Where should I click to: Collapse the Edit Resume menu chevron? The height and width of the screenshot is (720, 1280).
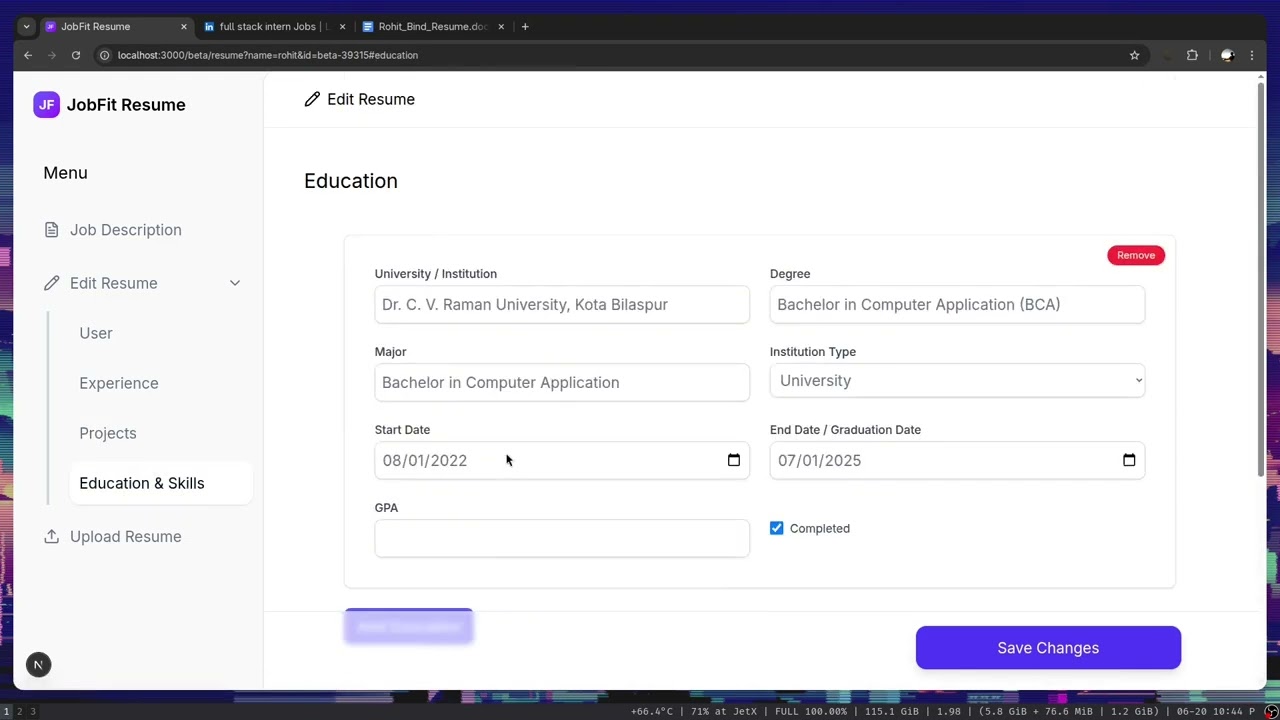tap(235, 283)
